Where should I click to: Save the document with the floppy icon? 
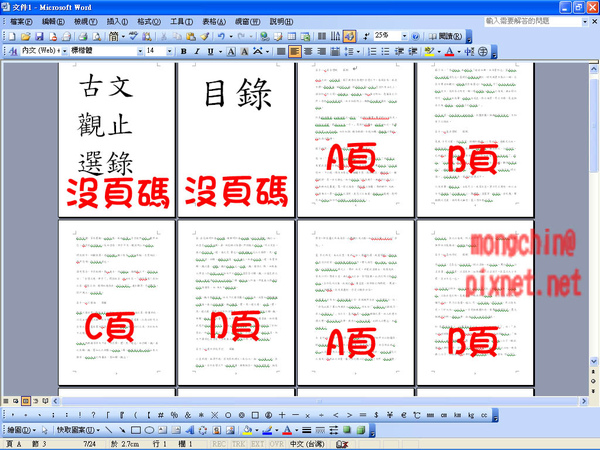(39, 36)
